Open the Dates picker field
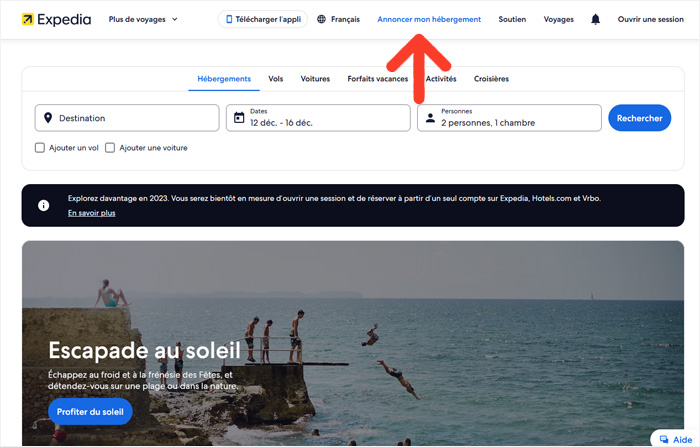The image size is (700, 447). click(x=318, y=118)
